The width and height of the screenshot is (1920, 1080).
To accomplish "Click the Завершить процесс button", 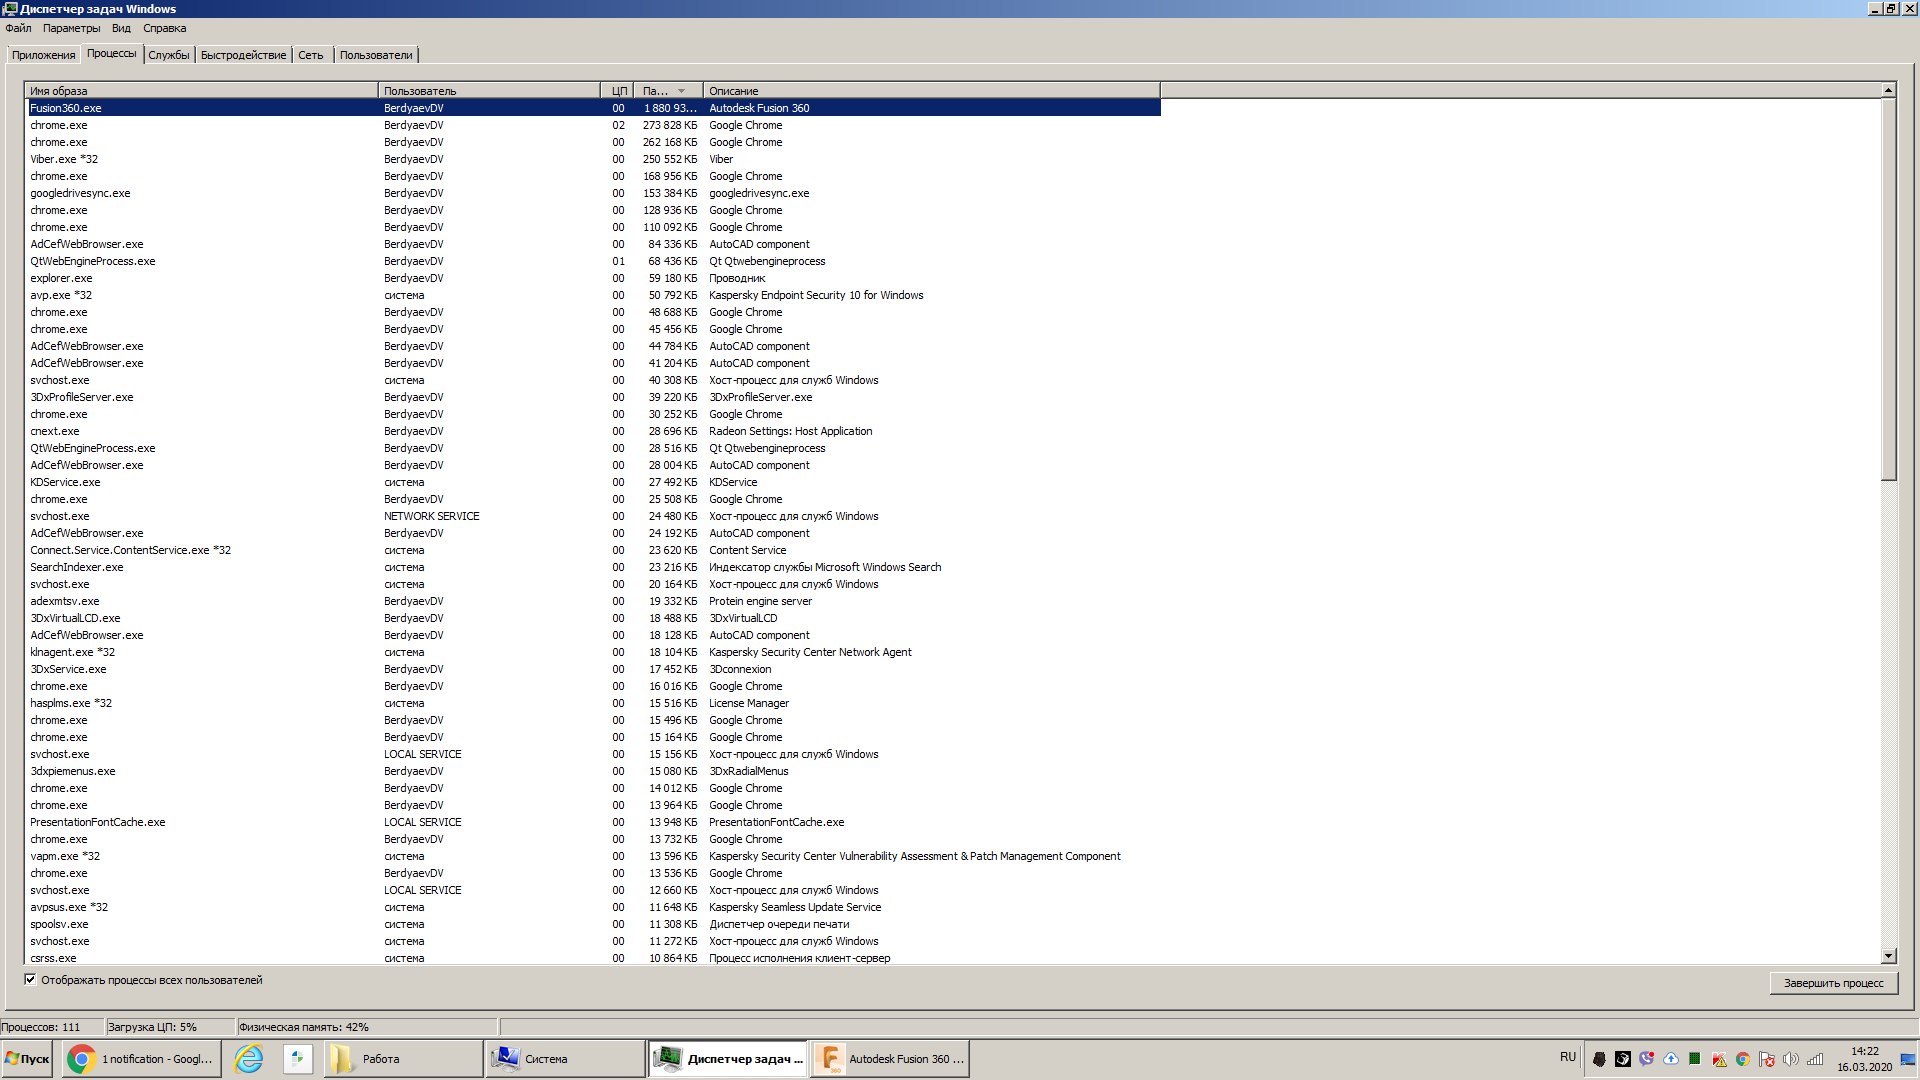I will (1833, 983).
